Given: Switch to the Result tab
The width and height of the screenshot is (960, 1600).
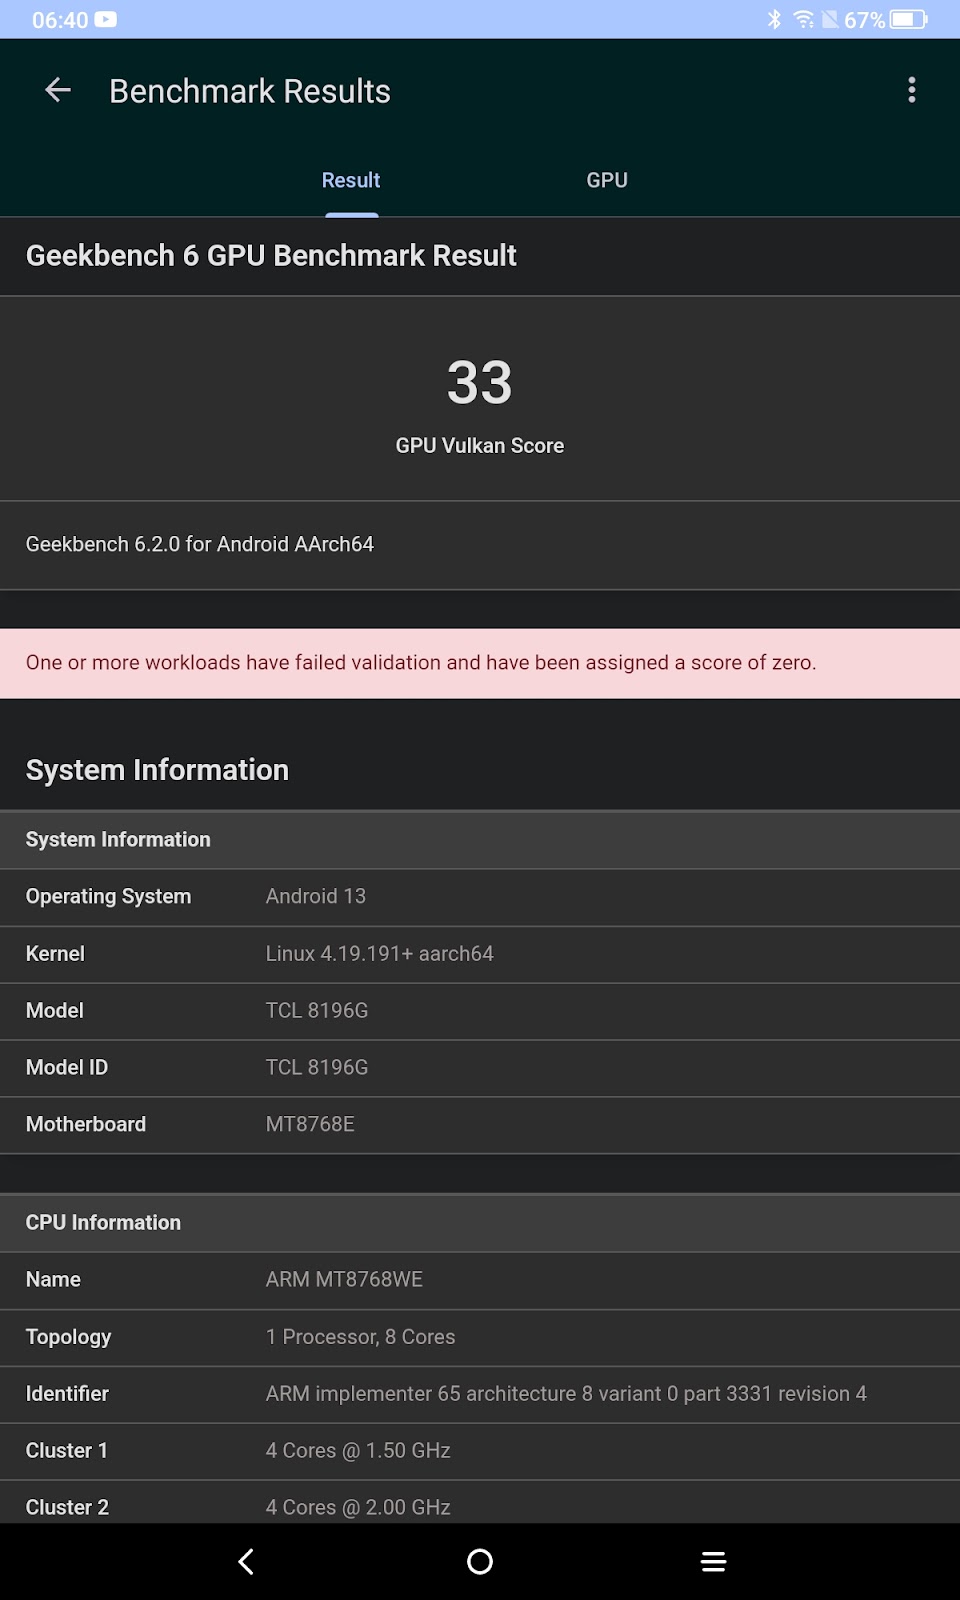Looking at the screenshot, I should [x=351, y=180].
